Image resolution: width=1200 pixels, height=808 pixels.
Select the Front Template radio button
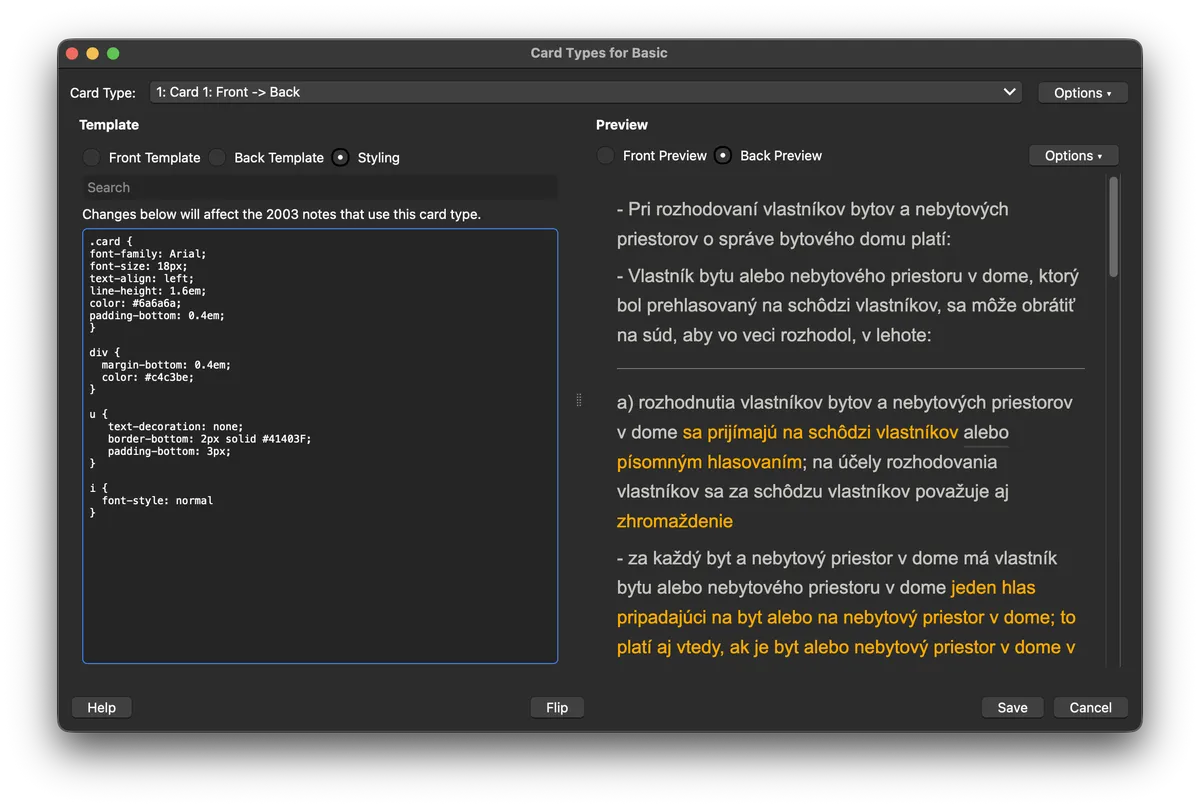[92, 158]
